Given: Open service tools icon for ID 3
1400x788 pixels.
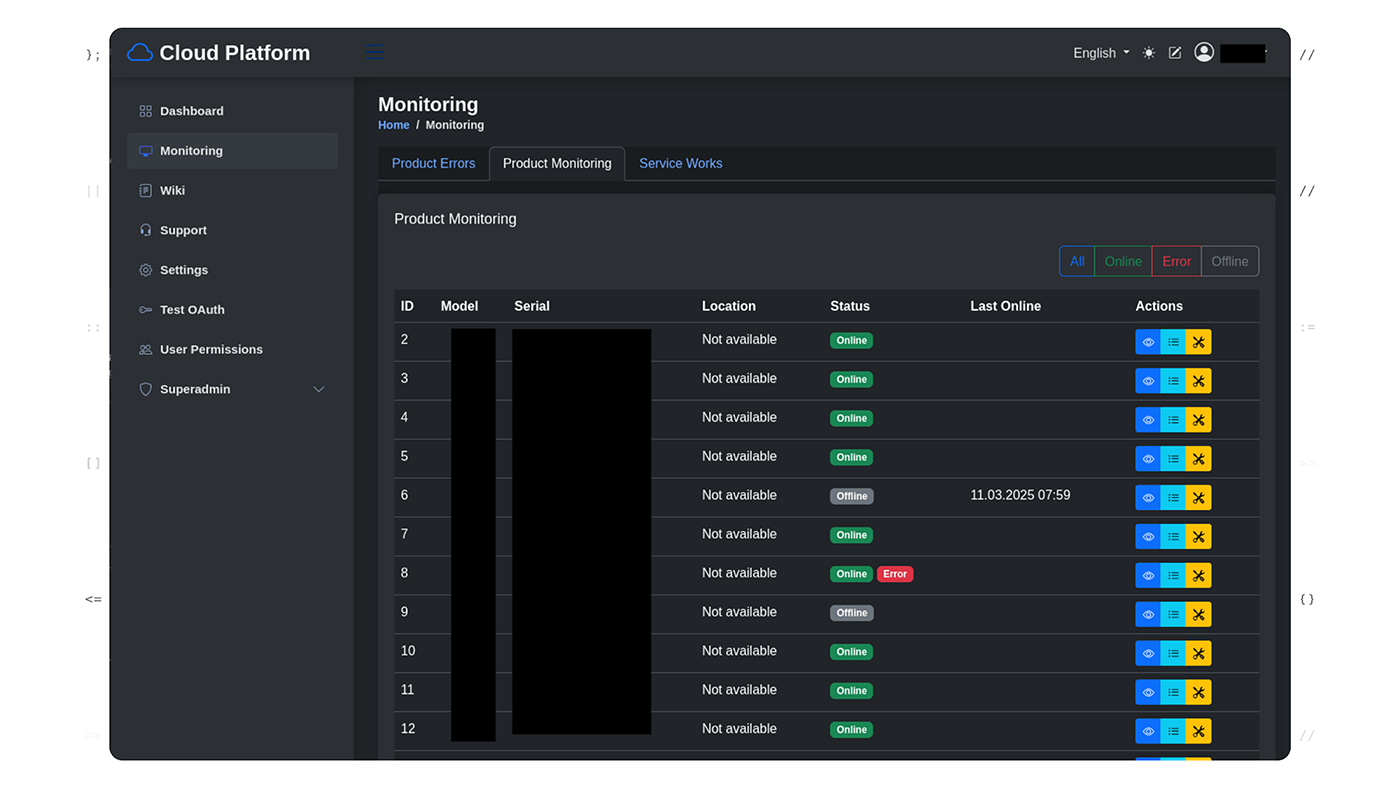Looking at the screenshot, I should 1198,381.
